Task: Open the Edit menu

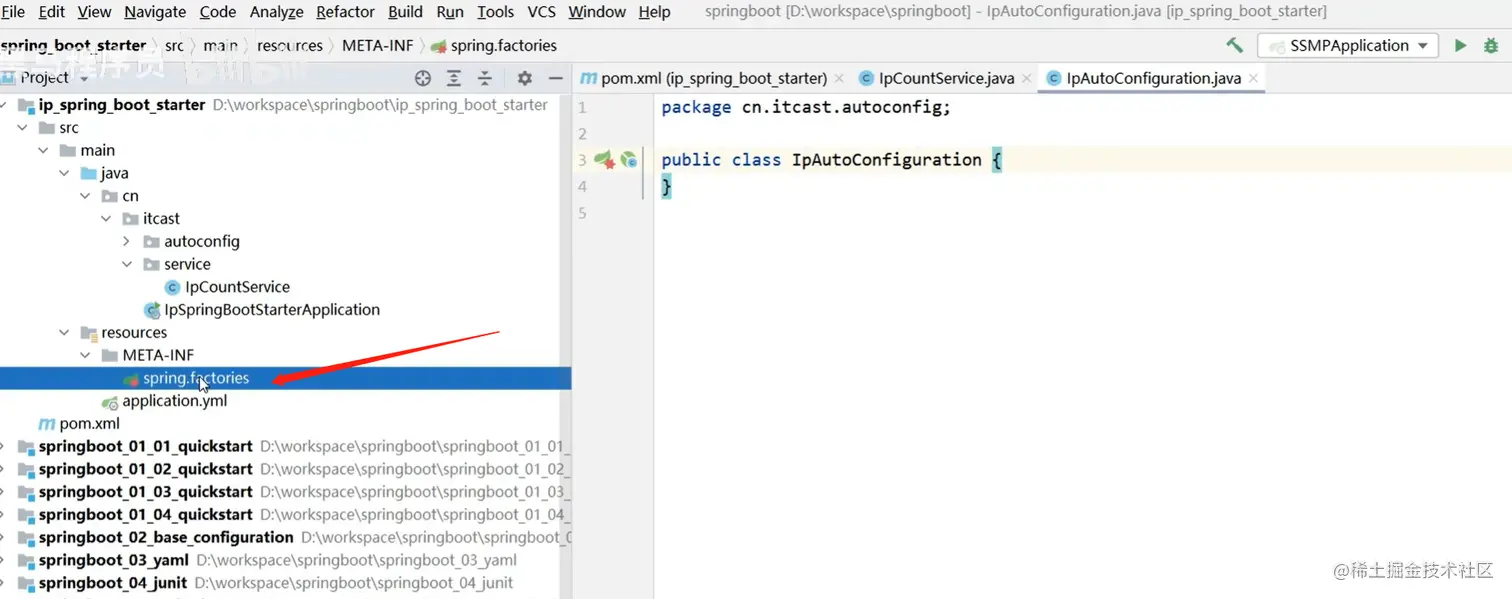Action: tap(51, 12)
